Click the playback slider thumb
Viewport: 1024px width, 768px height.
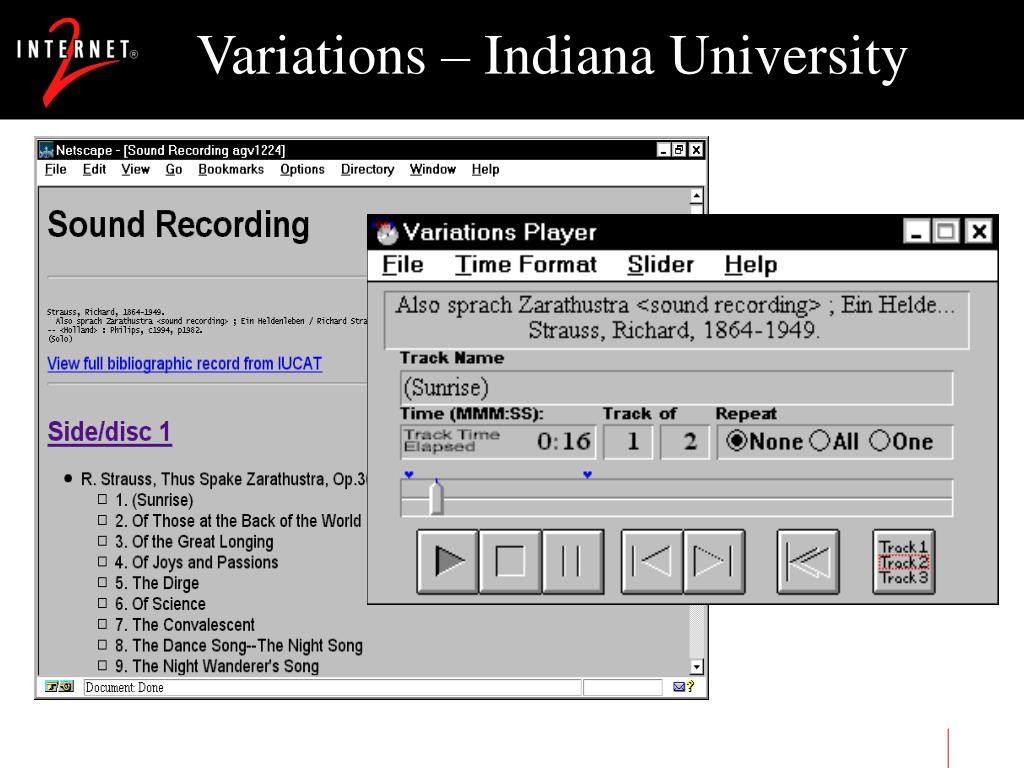pyautogui.click(x=436, y=498)
